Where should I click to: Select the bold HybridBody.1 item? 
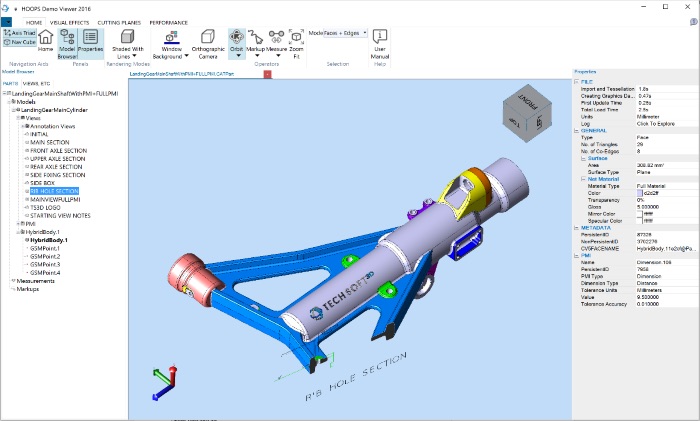[49, 240]
